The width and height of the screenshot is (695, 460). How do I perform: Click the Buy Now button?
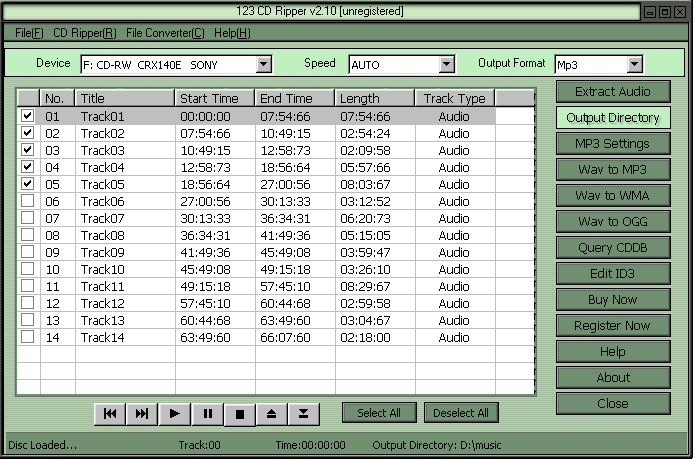coord(613,300)
